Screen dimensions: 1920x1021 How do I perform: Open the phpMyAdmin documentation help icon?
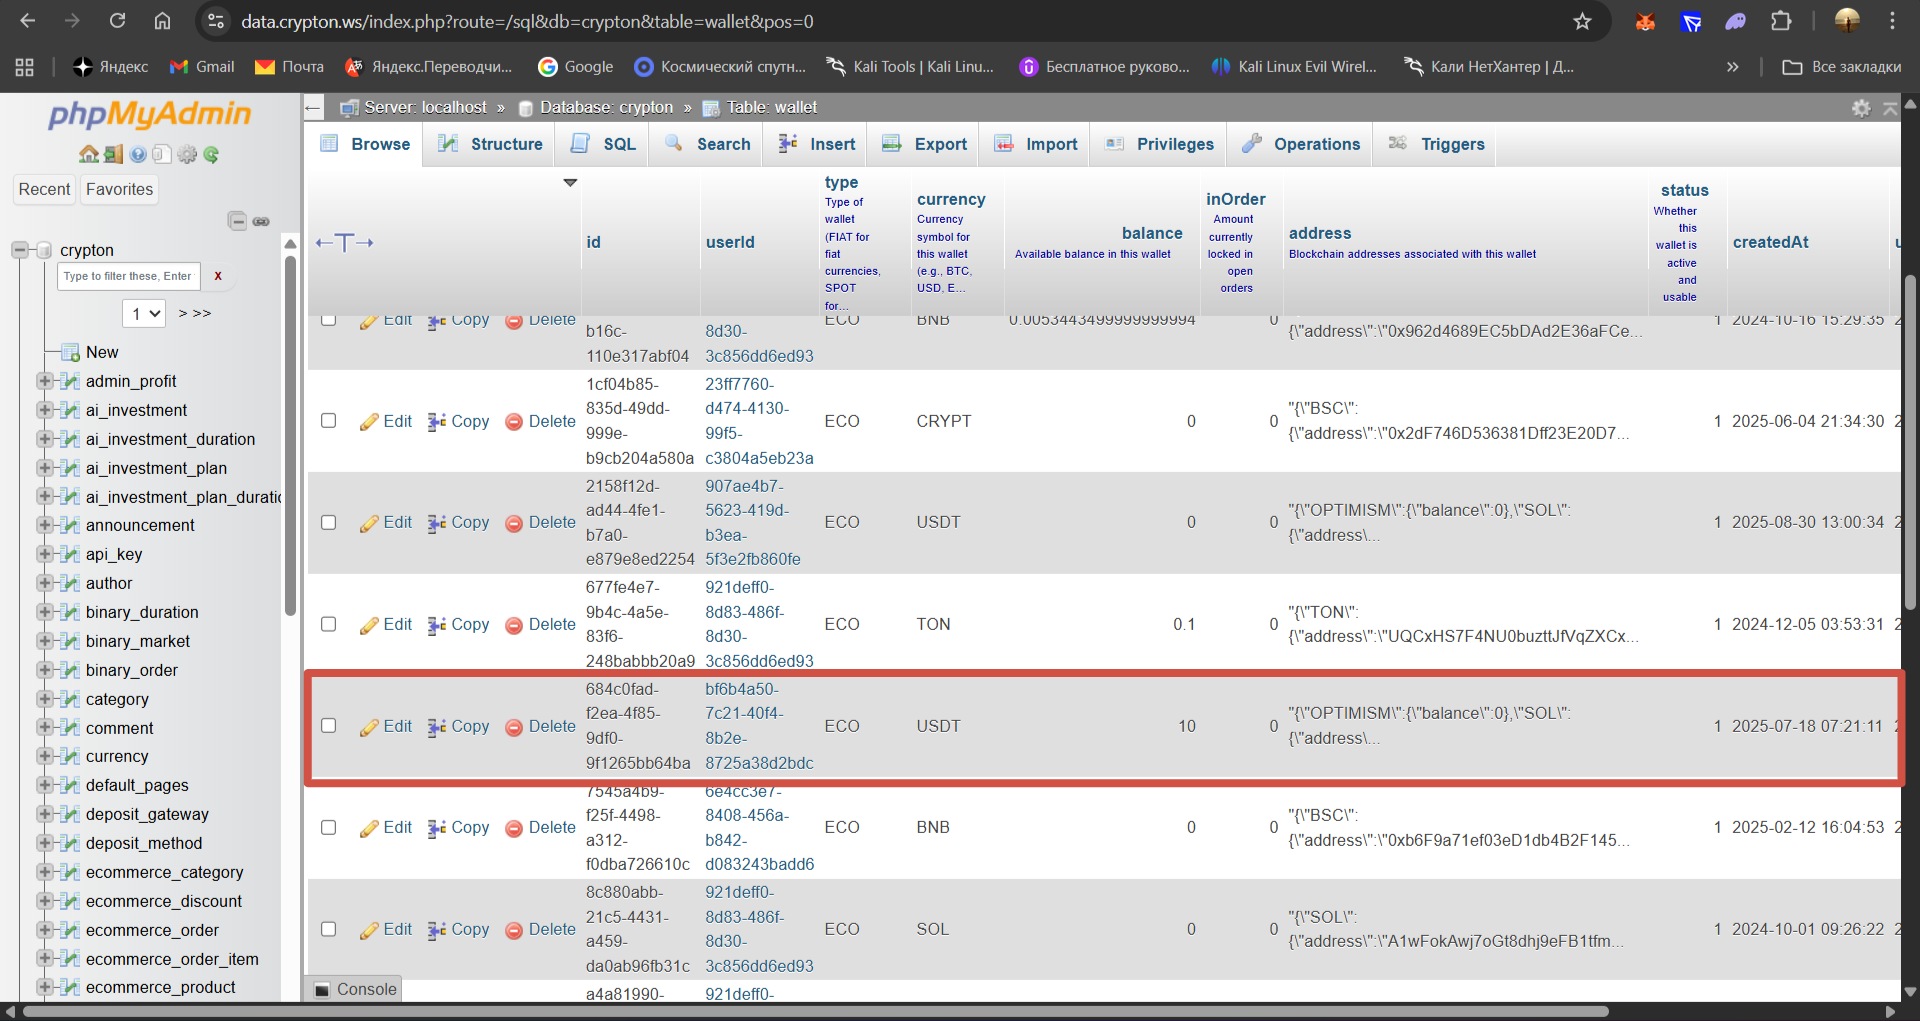point(138,155)
